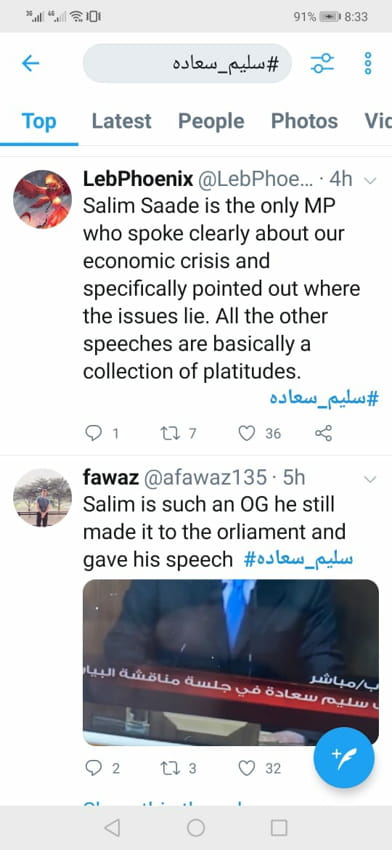Tap the back arrow icon
392x850 pixels.
point(30,63)
